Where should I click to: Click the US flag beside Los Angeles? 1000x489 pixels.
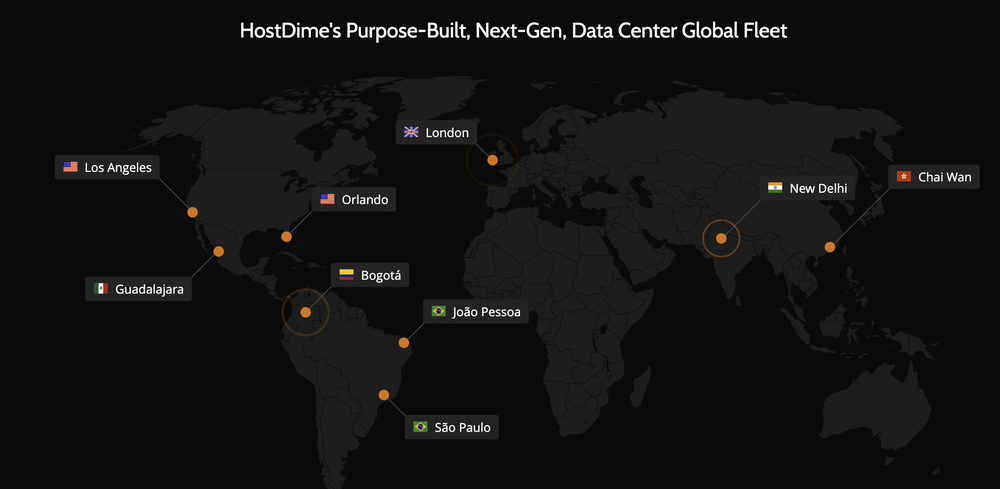point(70,167)
